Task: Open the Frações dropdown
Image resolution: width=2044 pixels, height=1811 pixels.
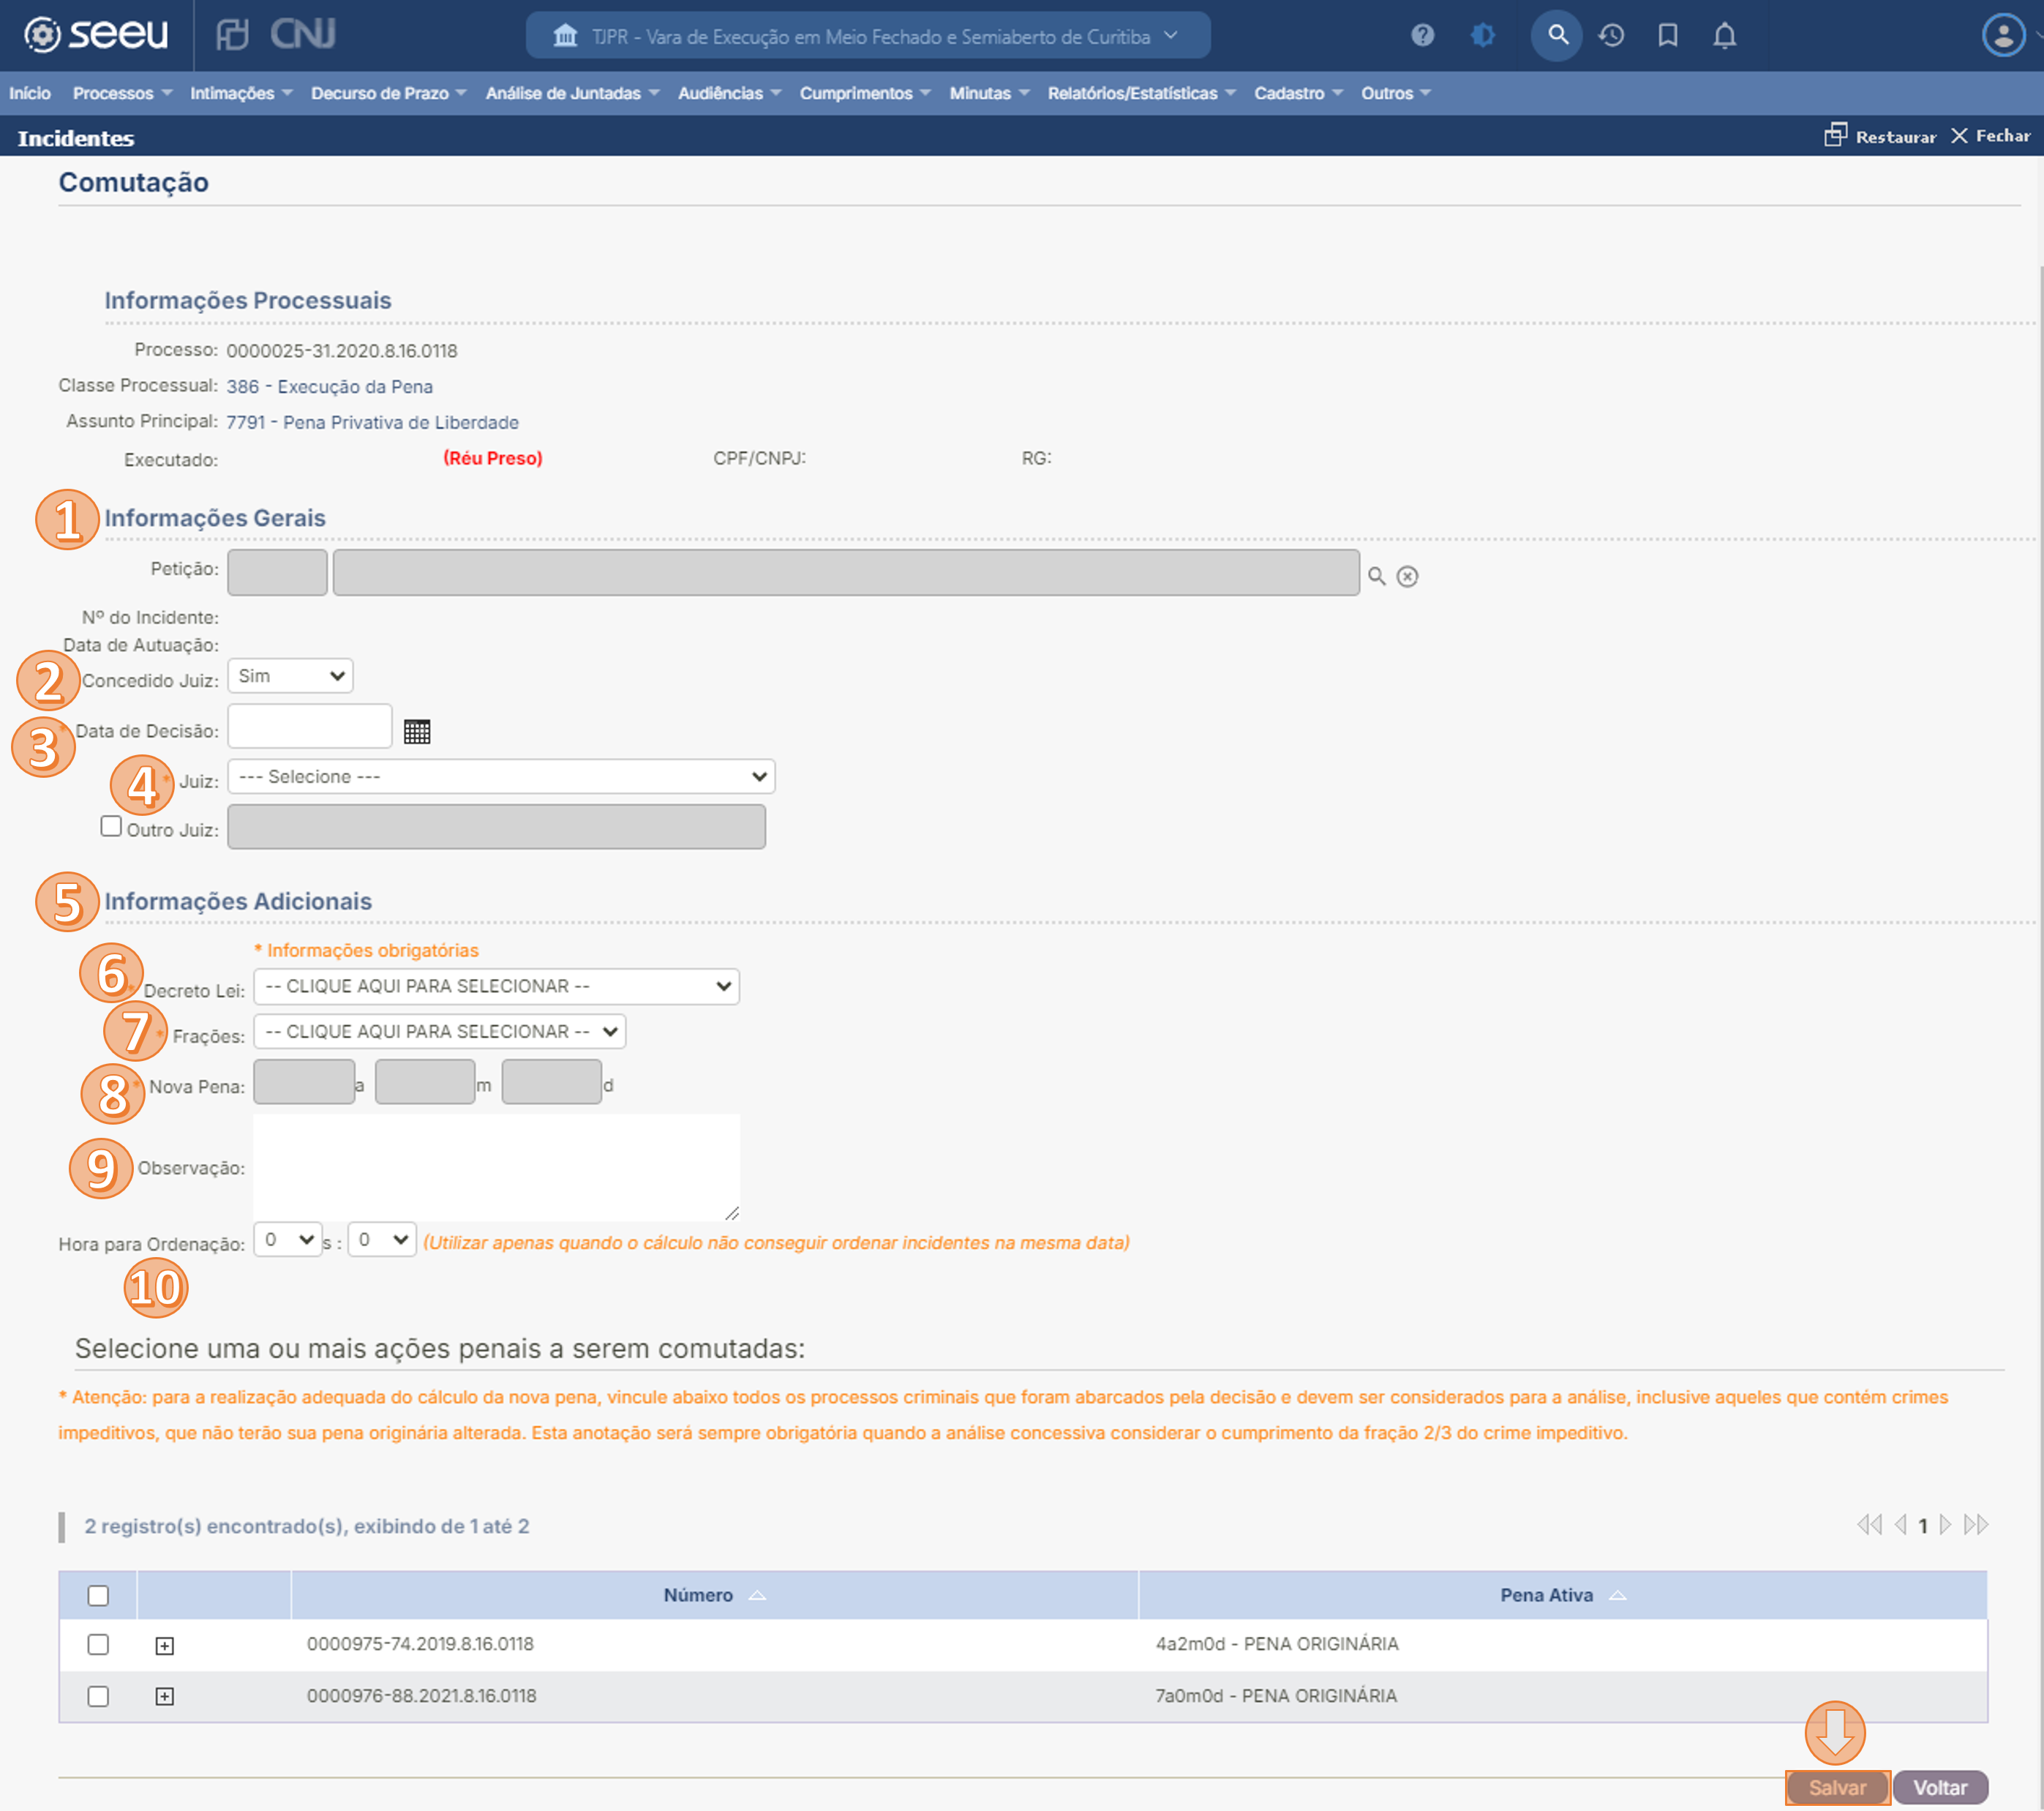Action: (x=440, y=1031)
